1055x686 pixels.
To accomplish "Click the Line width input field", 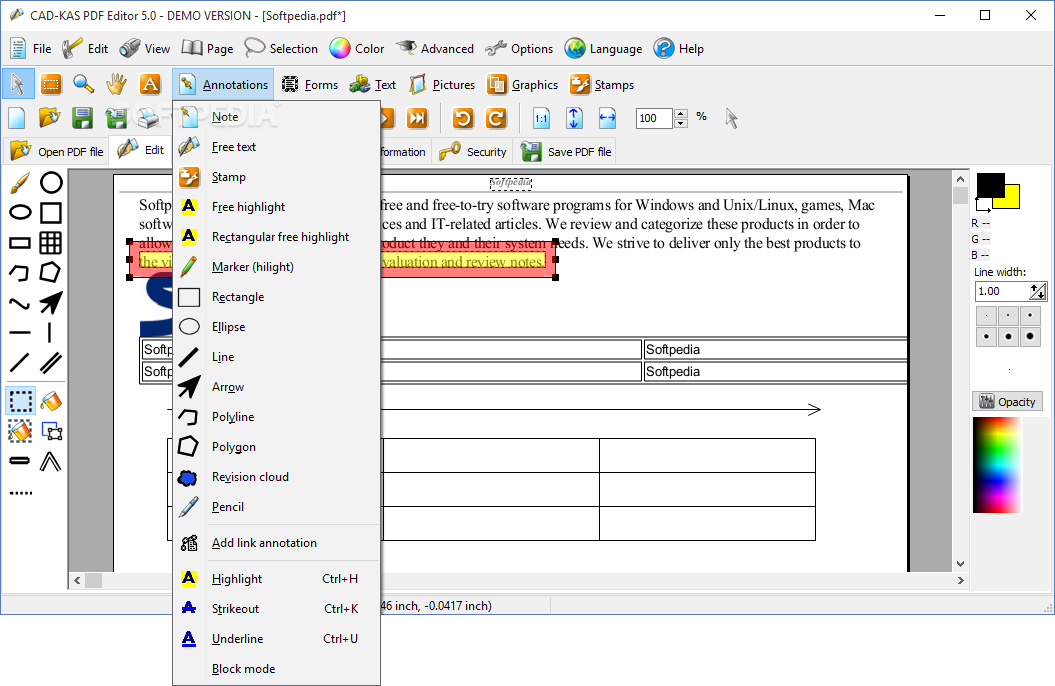I will 1003,291.
